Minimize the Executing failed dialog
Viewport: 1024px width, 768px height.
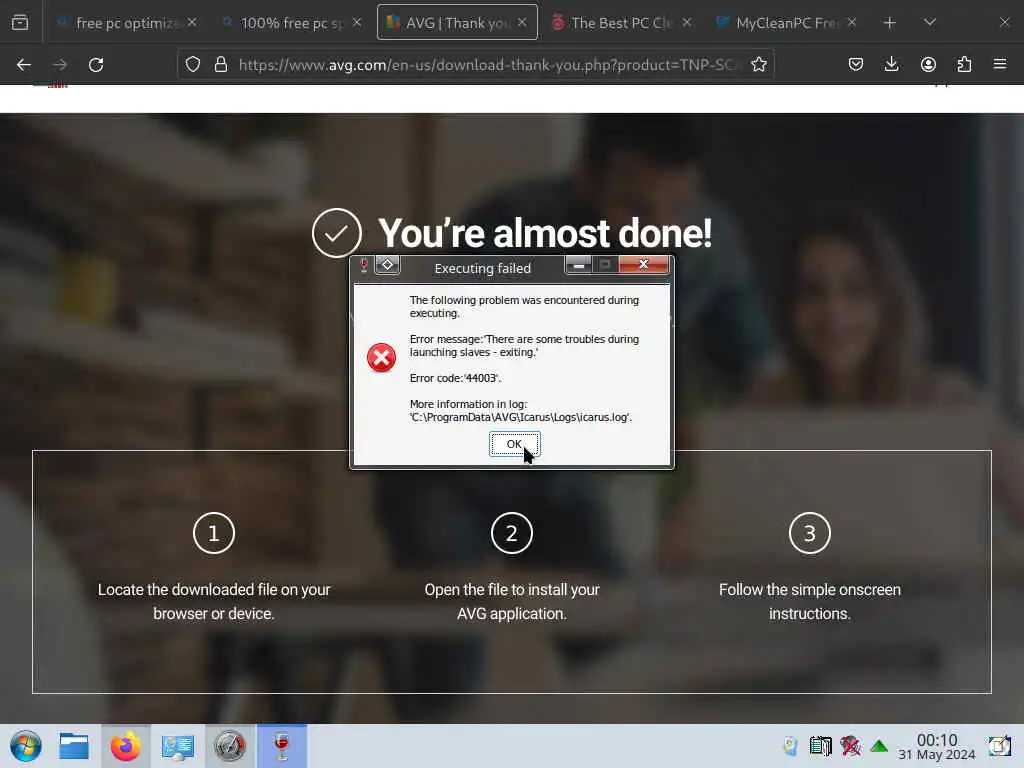point(579,264)
